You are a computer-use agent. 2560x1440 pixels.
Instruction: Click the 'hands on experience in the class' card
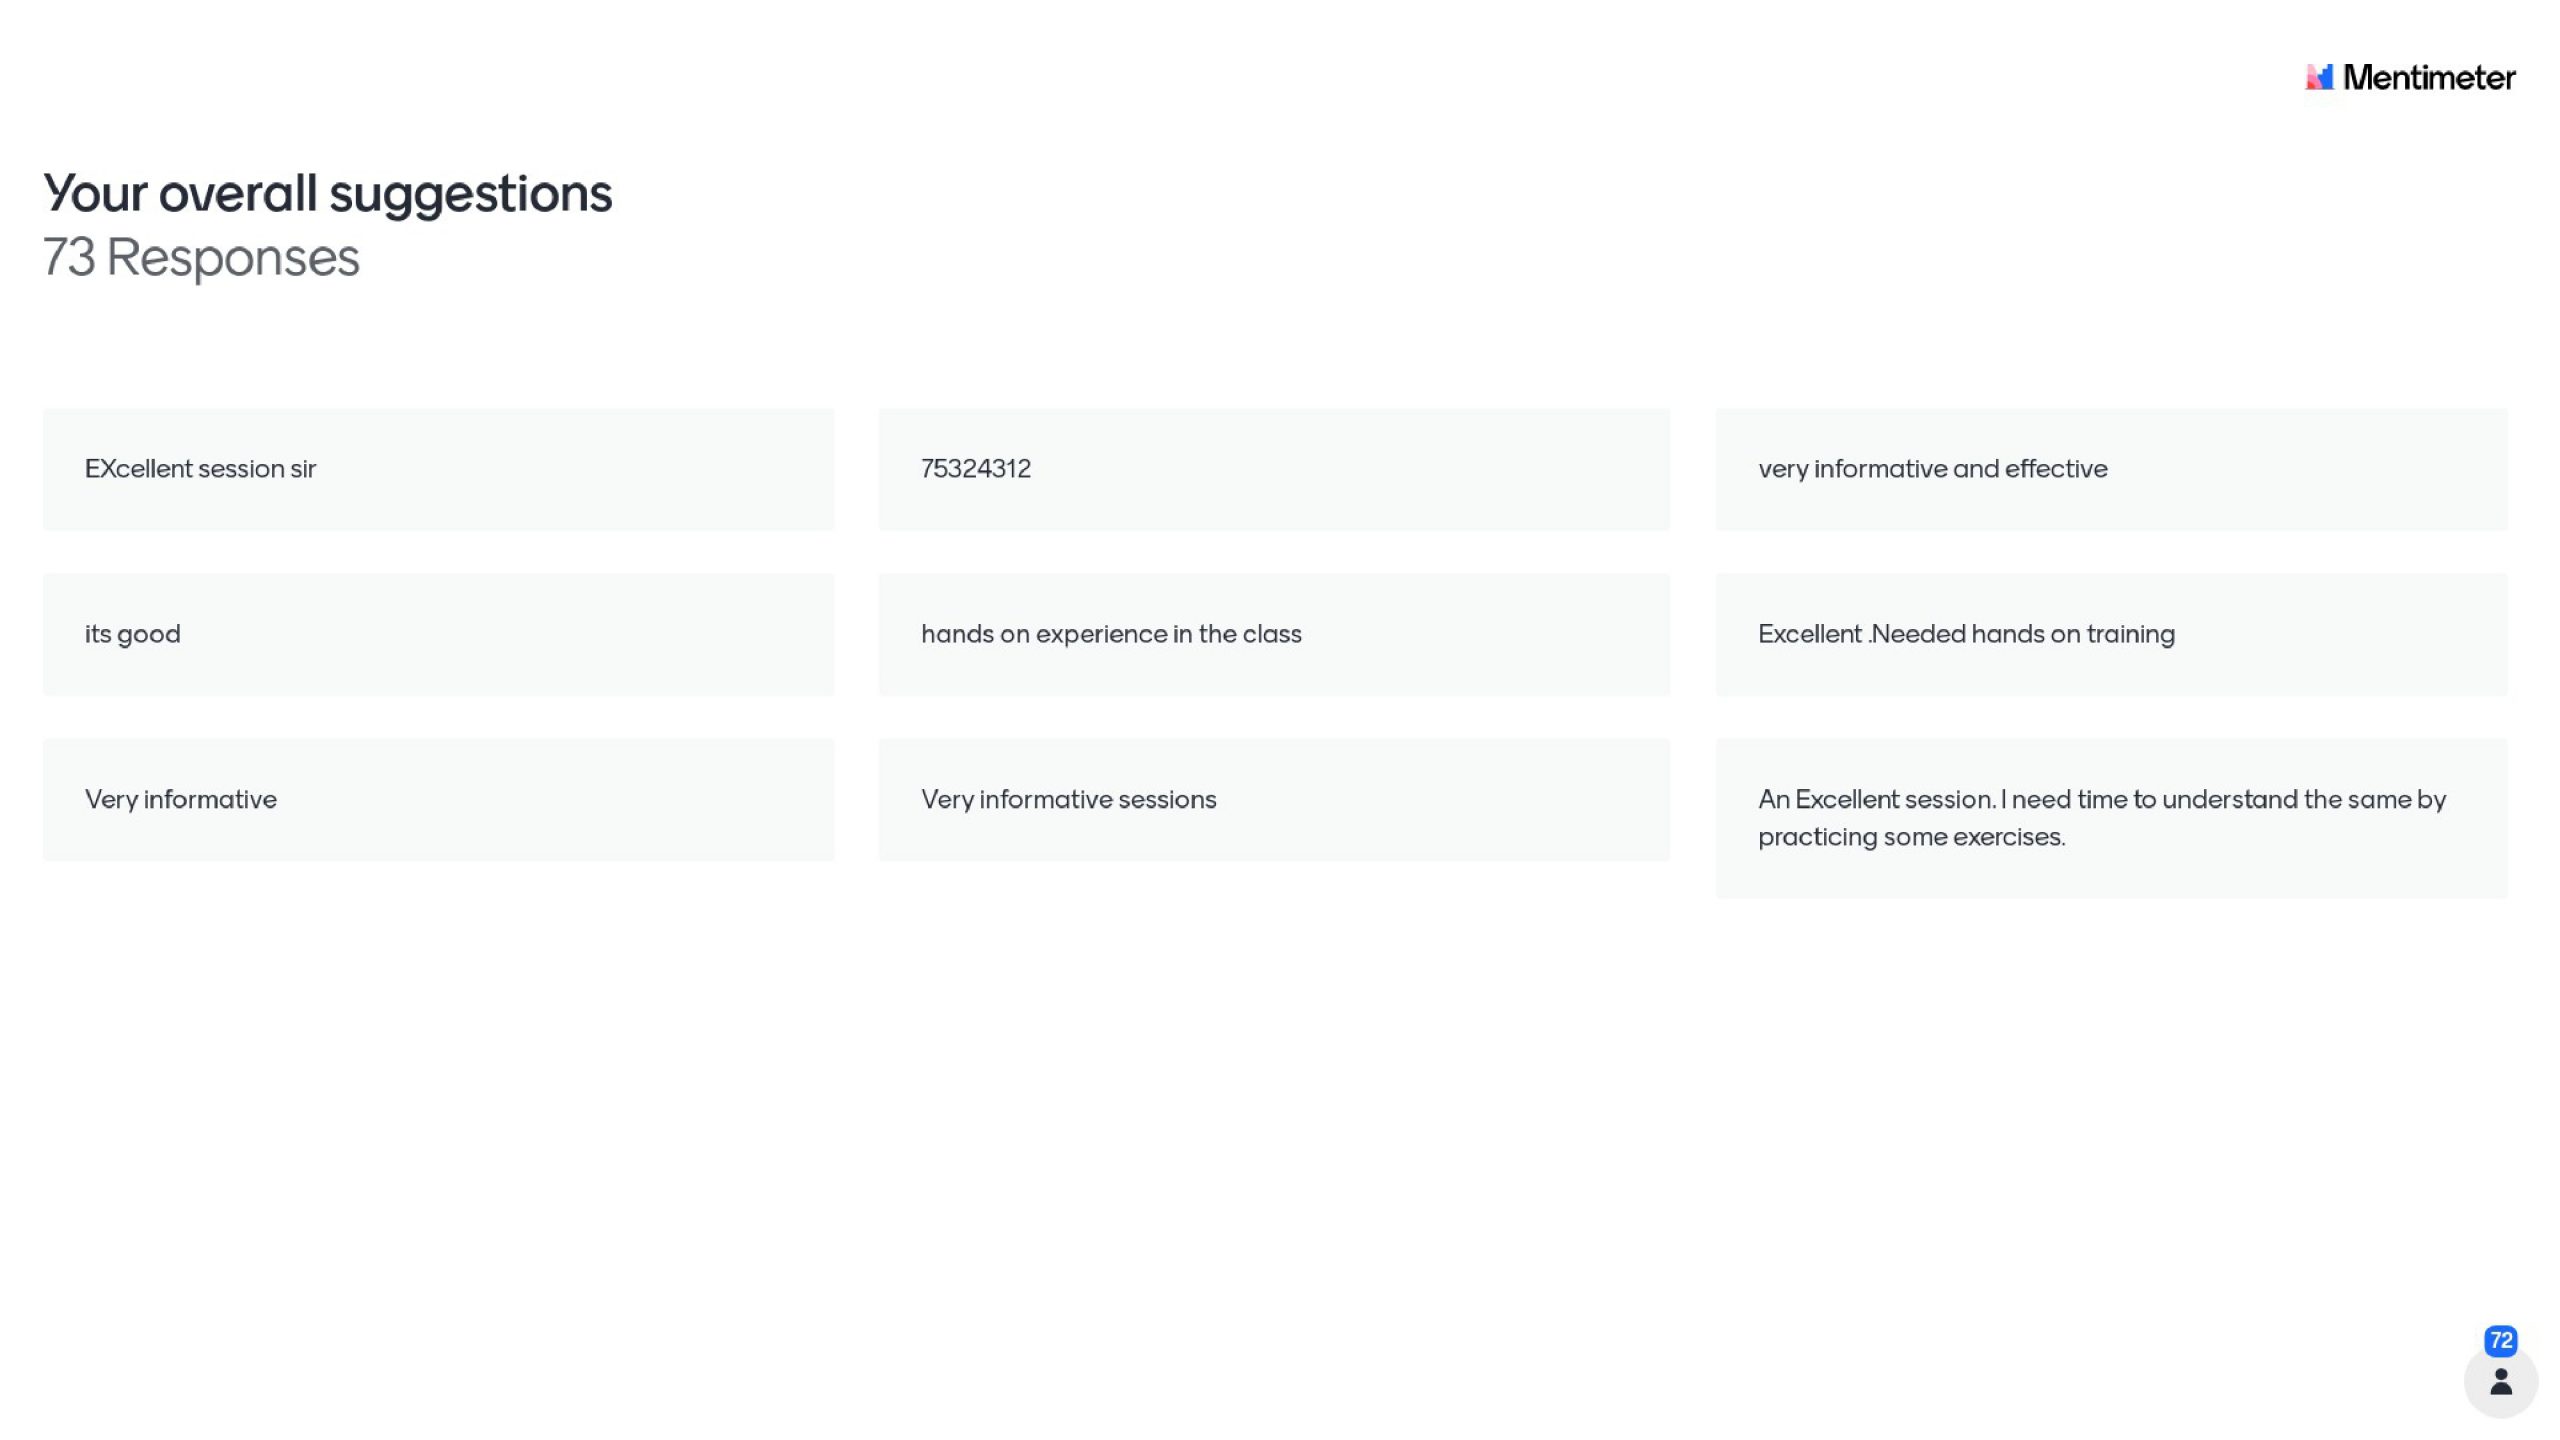(1274, 634)
